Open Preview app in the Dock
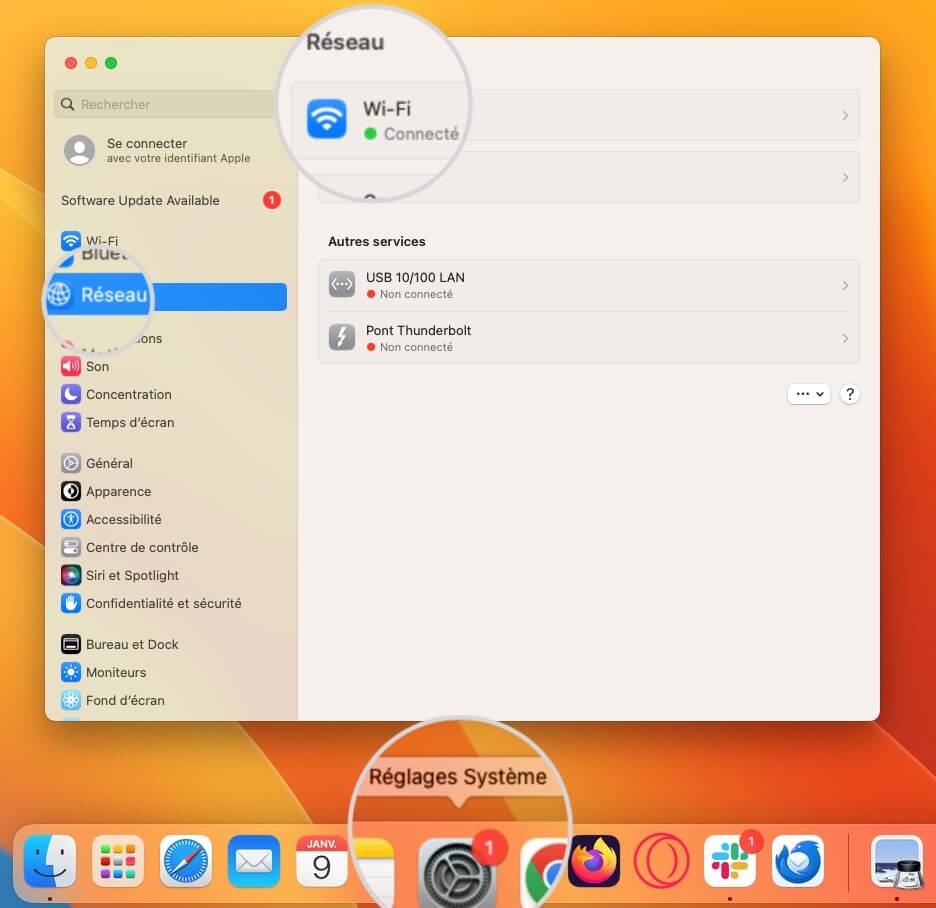936x908 pixels. [x=897, y=861]
